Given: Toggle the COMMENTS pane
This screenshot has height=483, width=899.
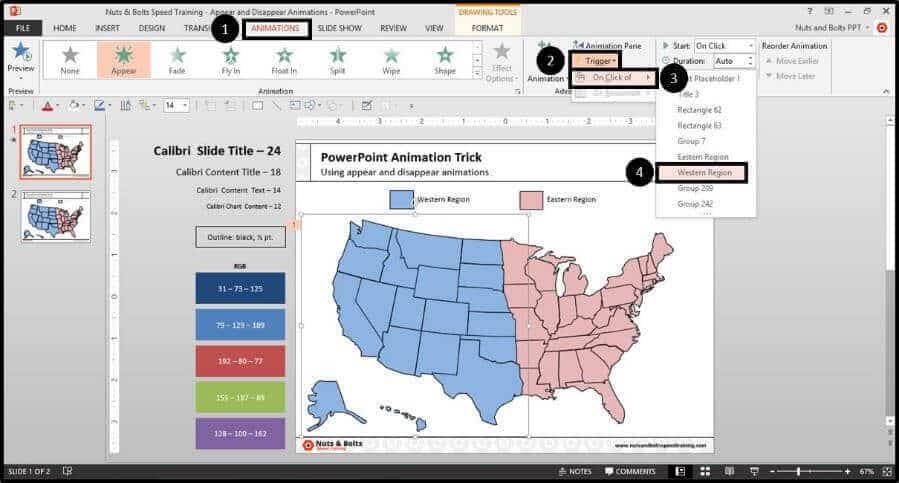Looking at the screenshot, I should 630,471.
